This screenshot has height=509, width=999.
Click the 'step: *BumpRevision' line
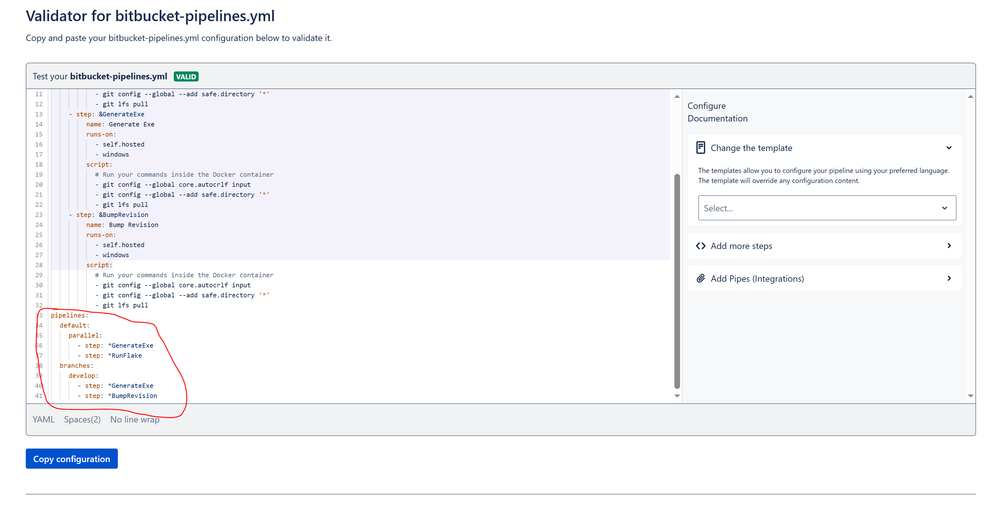117,396
